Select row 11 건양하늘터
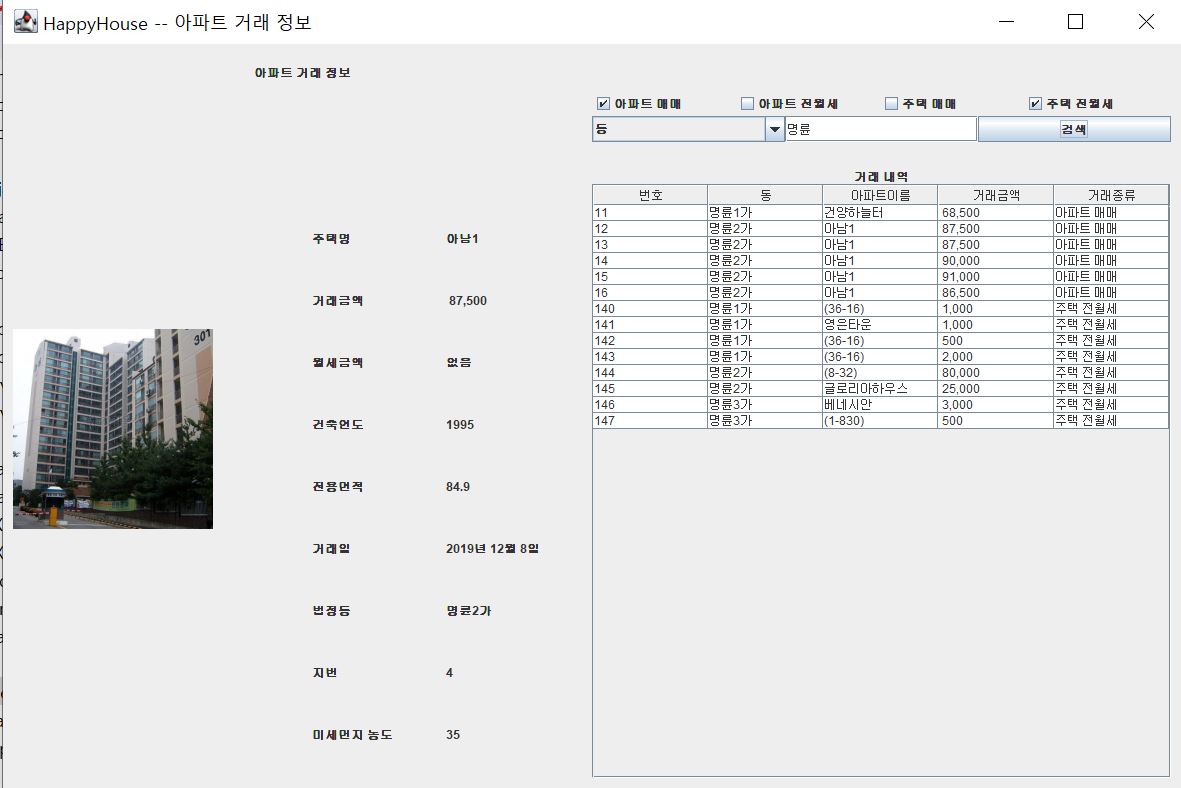This screenshot has height=788, width=1181. tap(880, 212)
